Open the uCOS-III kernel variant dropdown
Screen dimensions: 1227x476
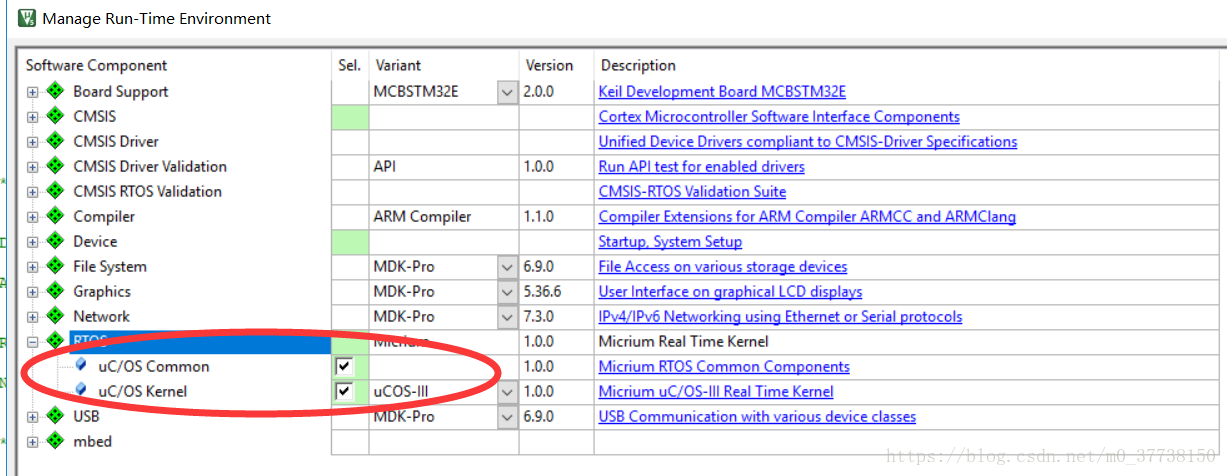tap(507, 392)
